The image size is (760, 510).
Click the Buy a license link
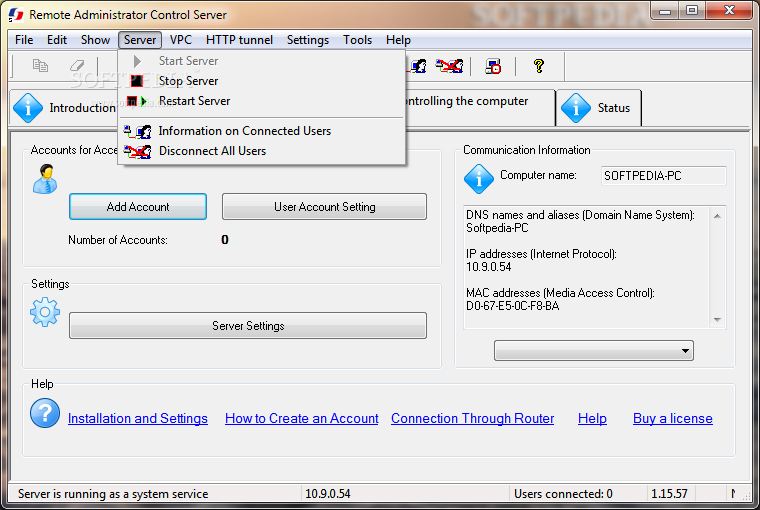point(673,418)
